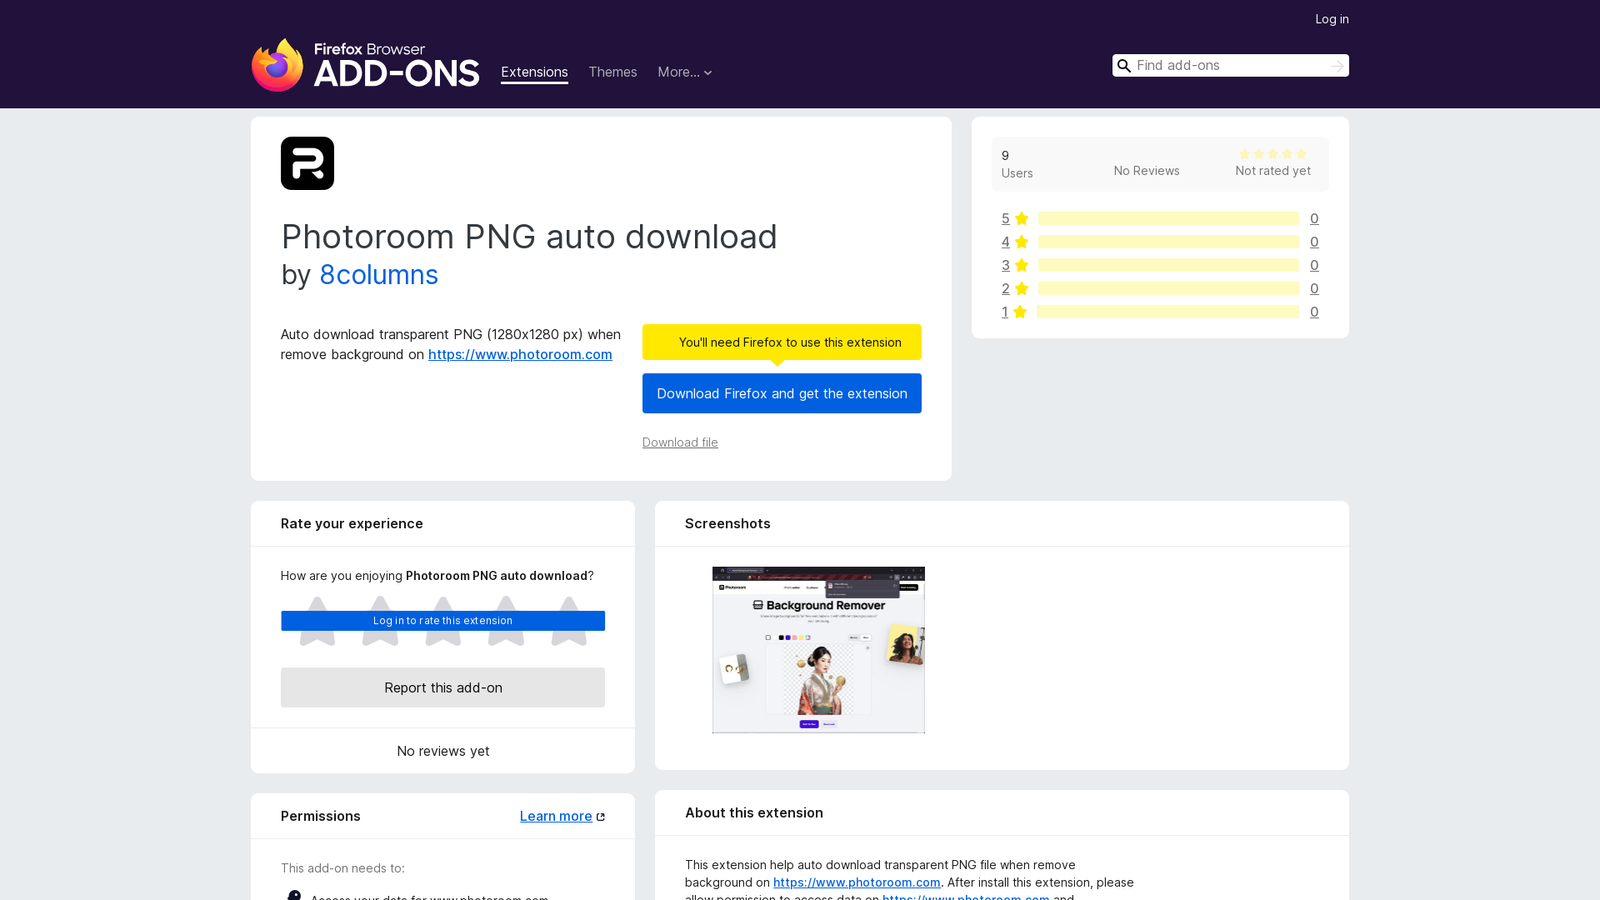The height and width of the screenshot is (900, 1600).
Task: Click the 1-star rating bar
Action: point(1168,312)
